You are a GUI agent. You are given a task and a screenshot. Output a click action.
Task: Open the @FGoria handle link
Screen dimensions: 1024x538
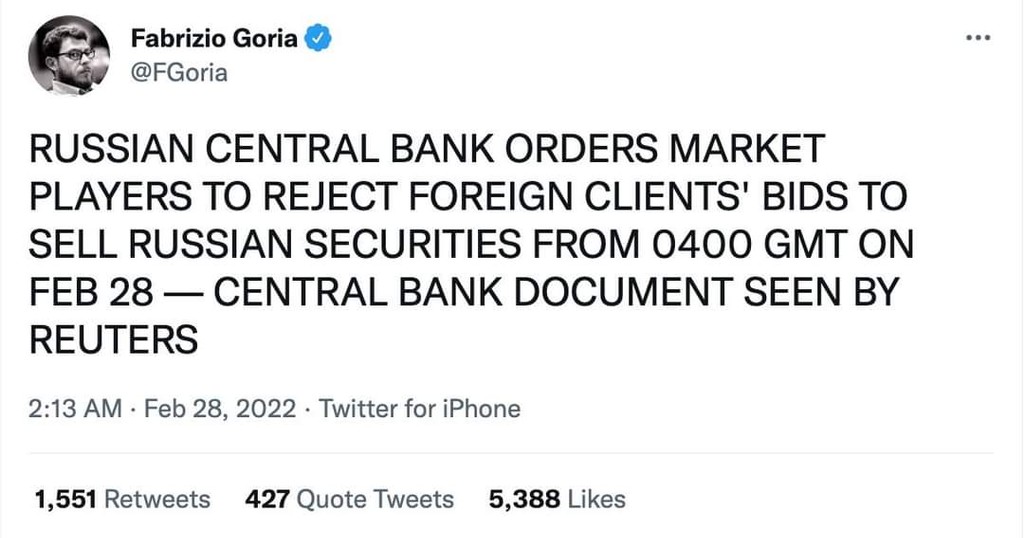click(x=179, y=73)
